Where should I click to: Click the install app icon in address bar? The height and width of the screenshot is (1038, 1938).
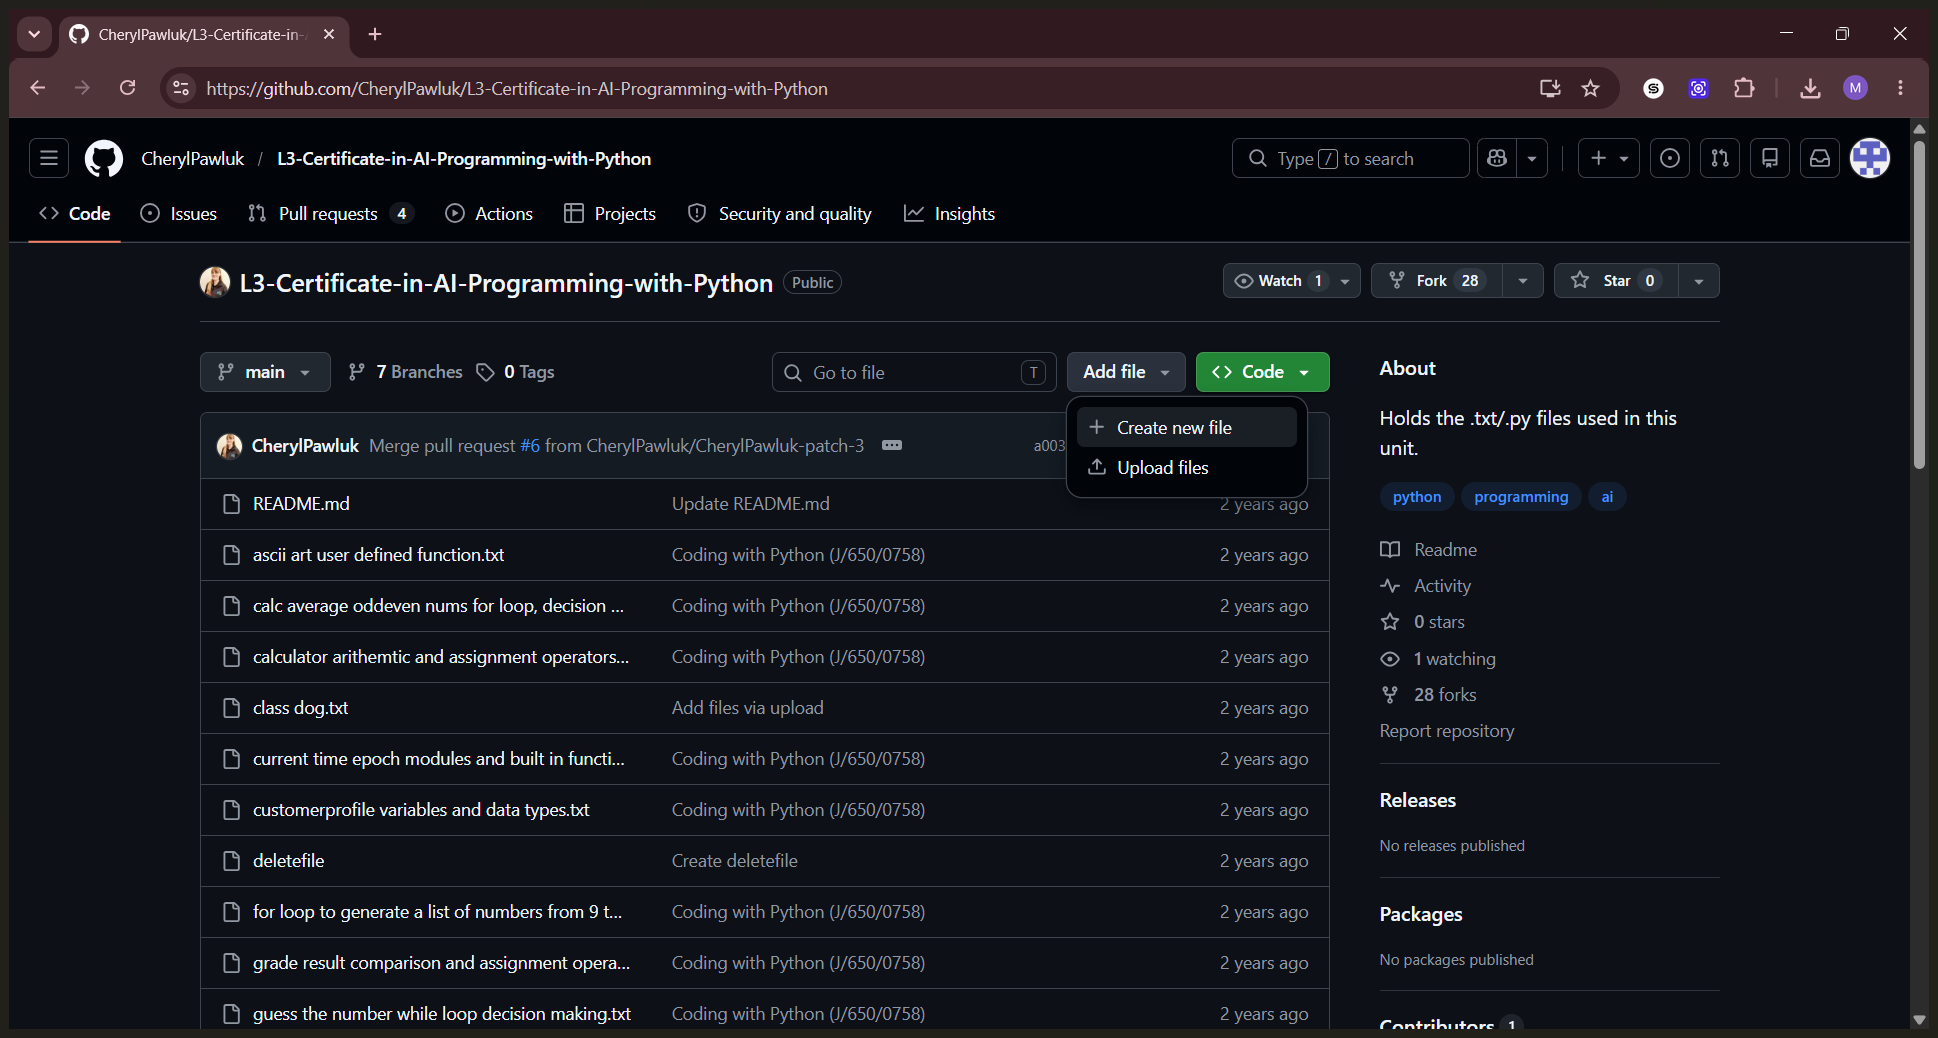pos(1550,88)
